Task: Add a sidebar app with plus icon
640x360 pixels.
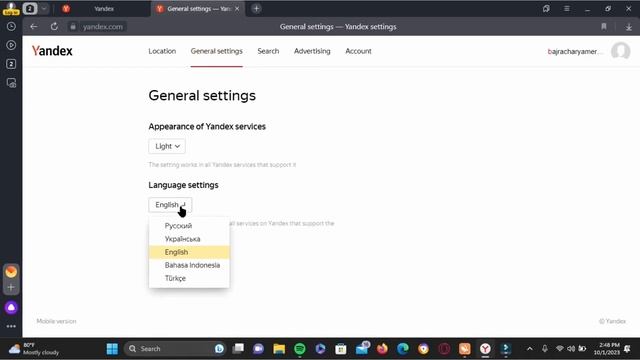Action: click(x=11, y=288)
